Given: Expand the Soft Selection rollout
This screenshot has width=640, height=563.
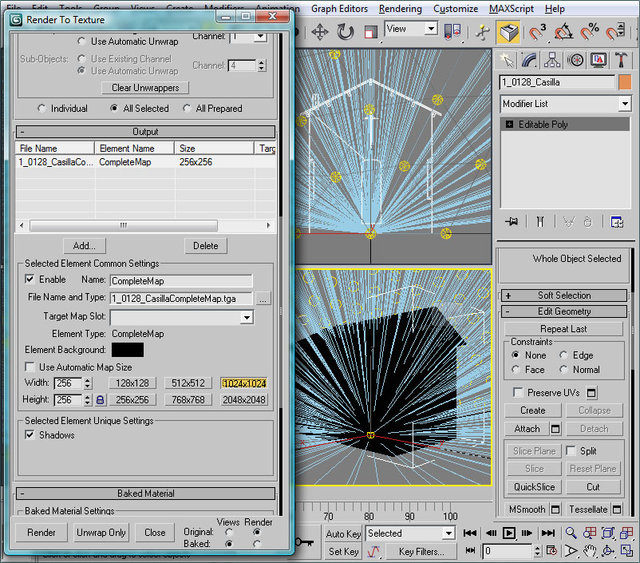Looking at the screenshot, I should point(565,295).
